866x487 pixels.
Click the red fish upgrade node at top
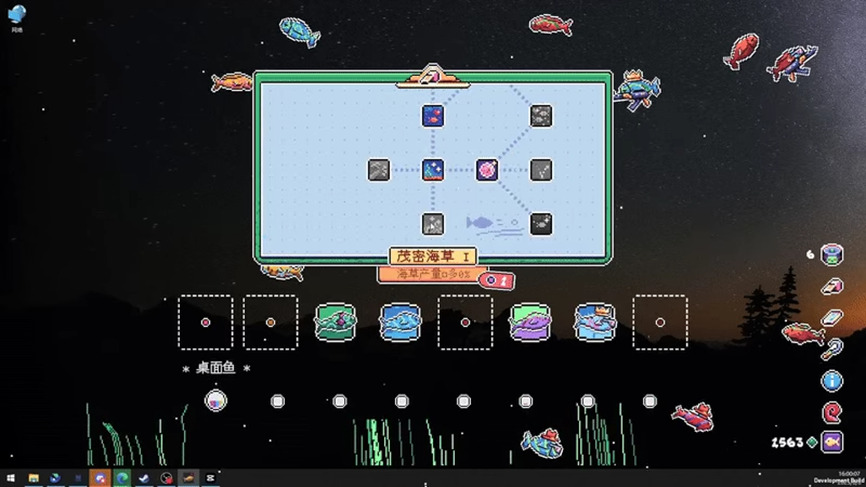click(433, 116)
